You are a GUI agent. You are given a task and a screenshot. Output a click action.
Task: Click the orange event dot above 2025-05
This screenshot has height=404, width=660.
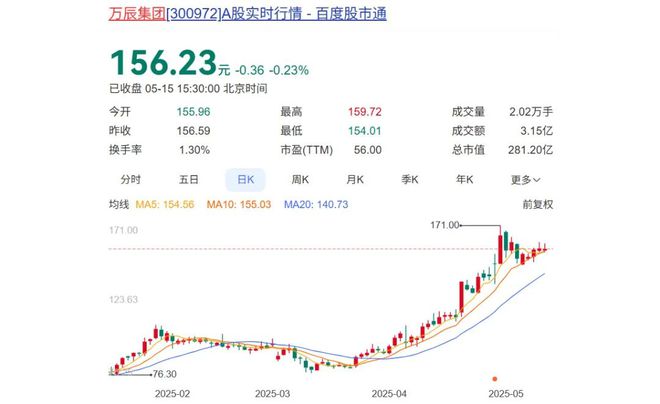pyautogui.click(x=495, y=379)
